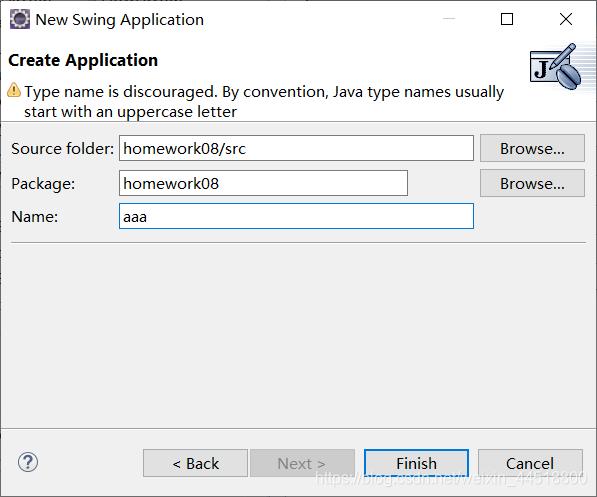Click the Name label
The image size is (597, 497).
(x=35, y=217)
